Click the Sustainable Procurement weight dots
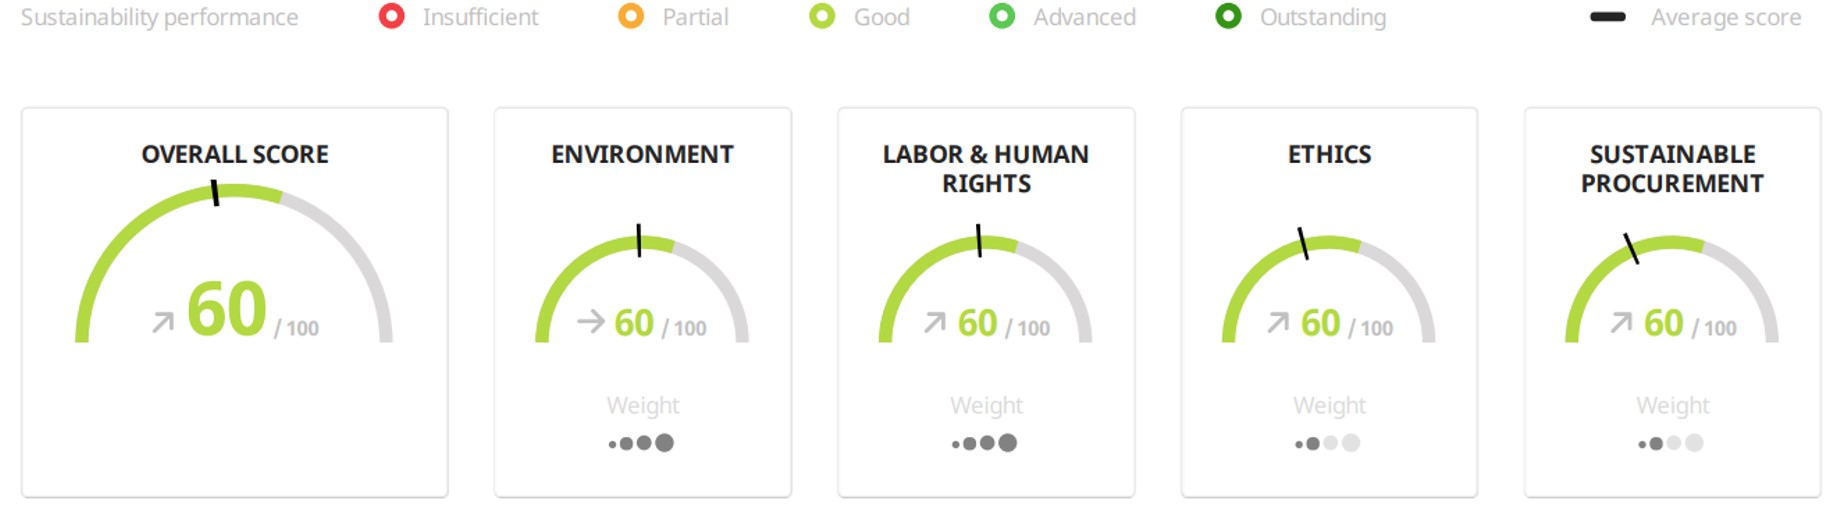The width and height of the screenshot is (1833, 505). point(1671,443)
